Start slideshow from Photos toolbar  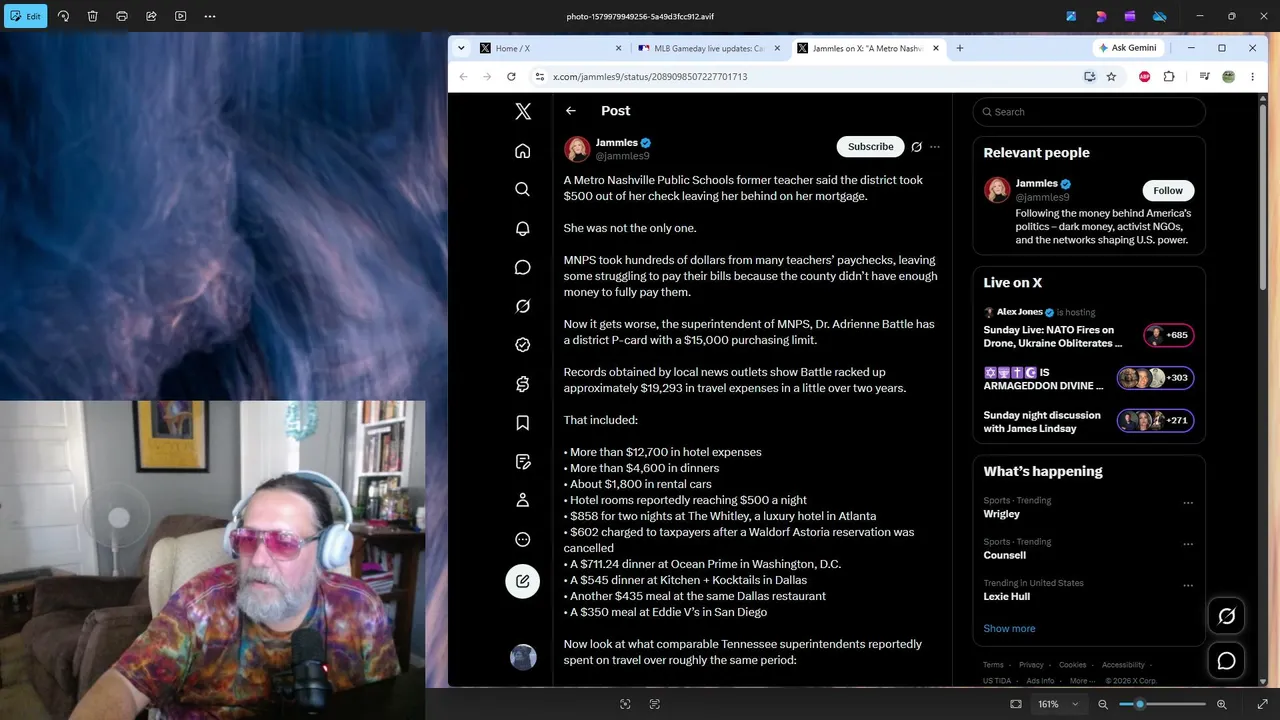pos(180,16)
